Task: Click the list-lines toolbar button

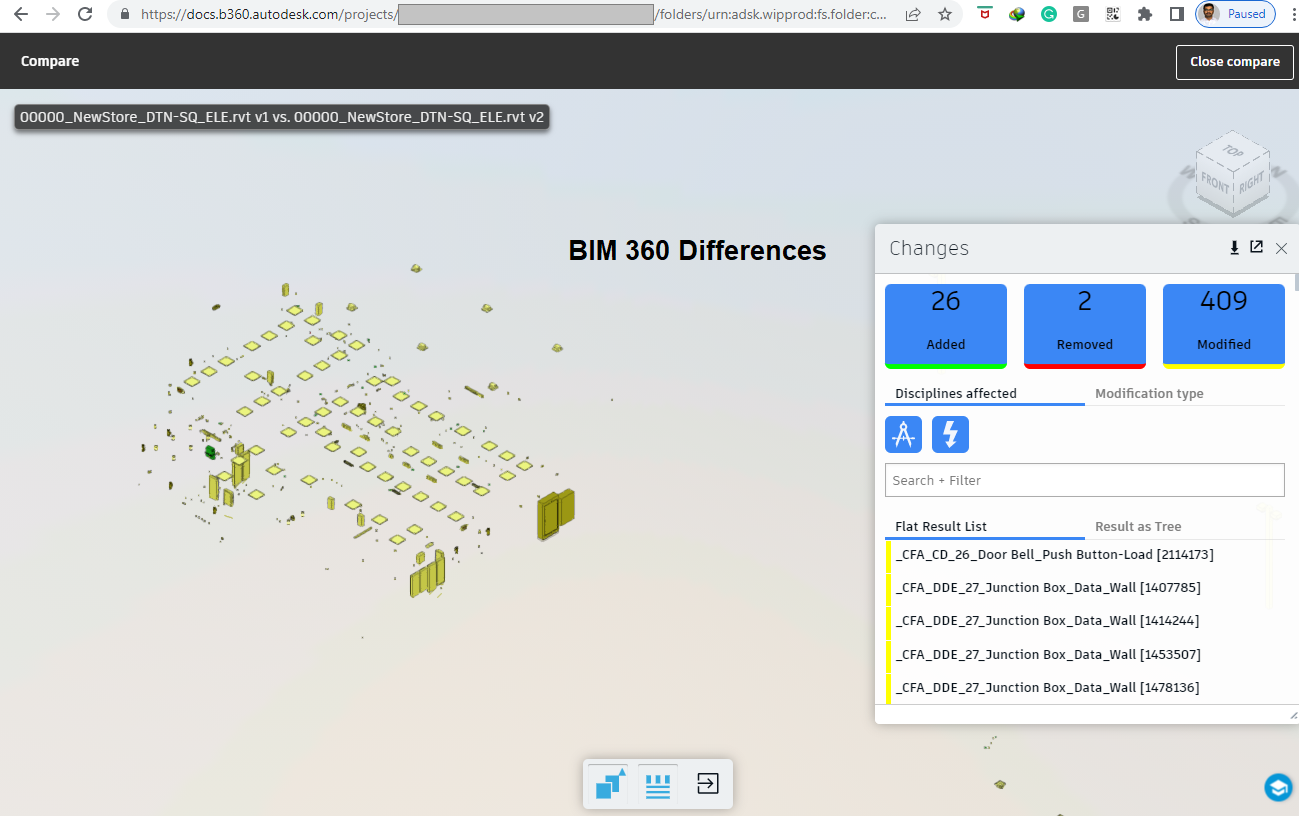Action: click(x=658, y=784)
